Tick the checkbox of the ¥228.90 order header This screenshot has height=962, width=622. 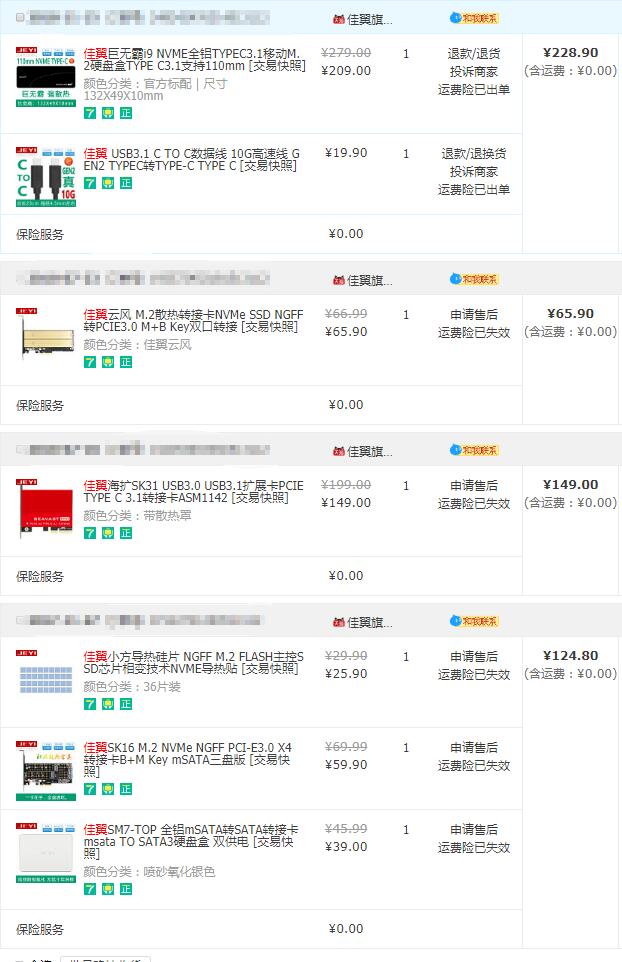pyautogui.click(x=20, y=17)
